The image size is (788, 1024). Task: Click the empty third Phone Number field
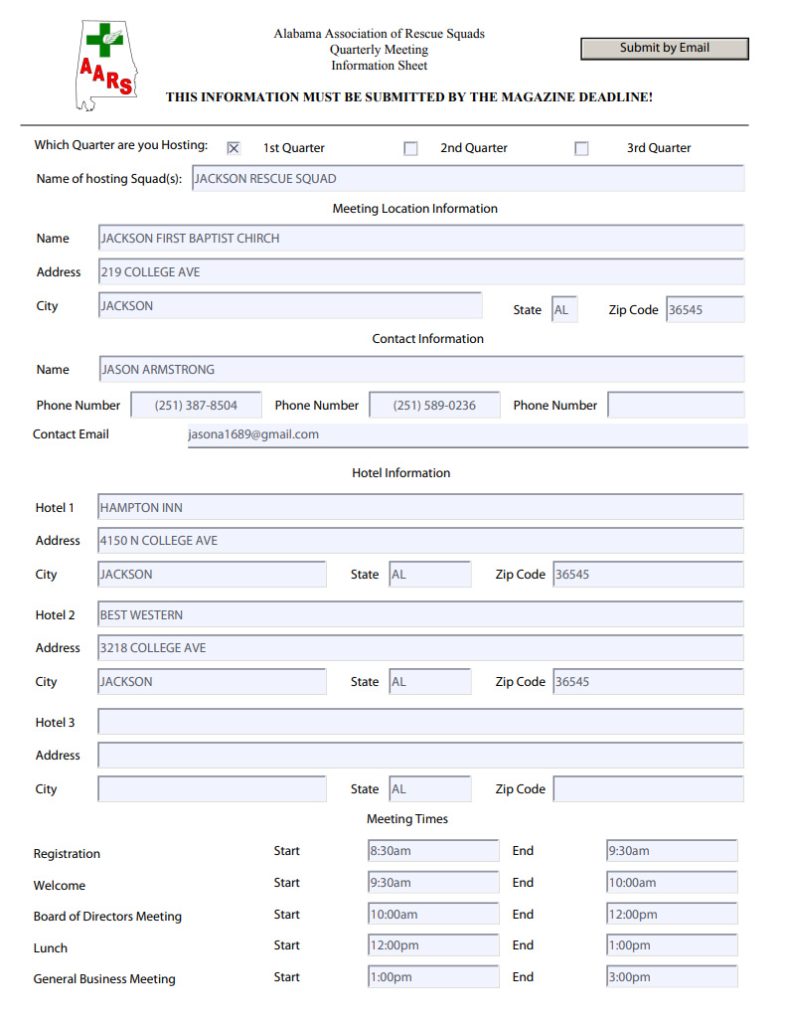click(675, 406)
